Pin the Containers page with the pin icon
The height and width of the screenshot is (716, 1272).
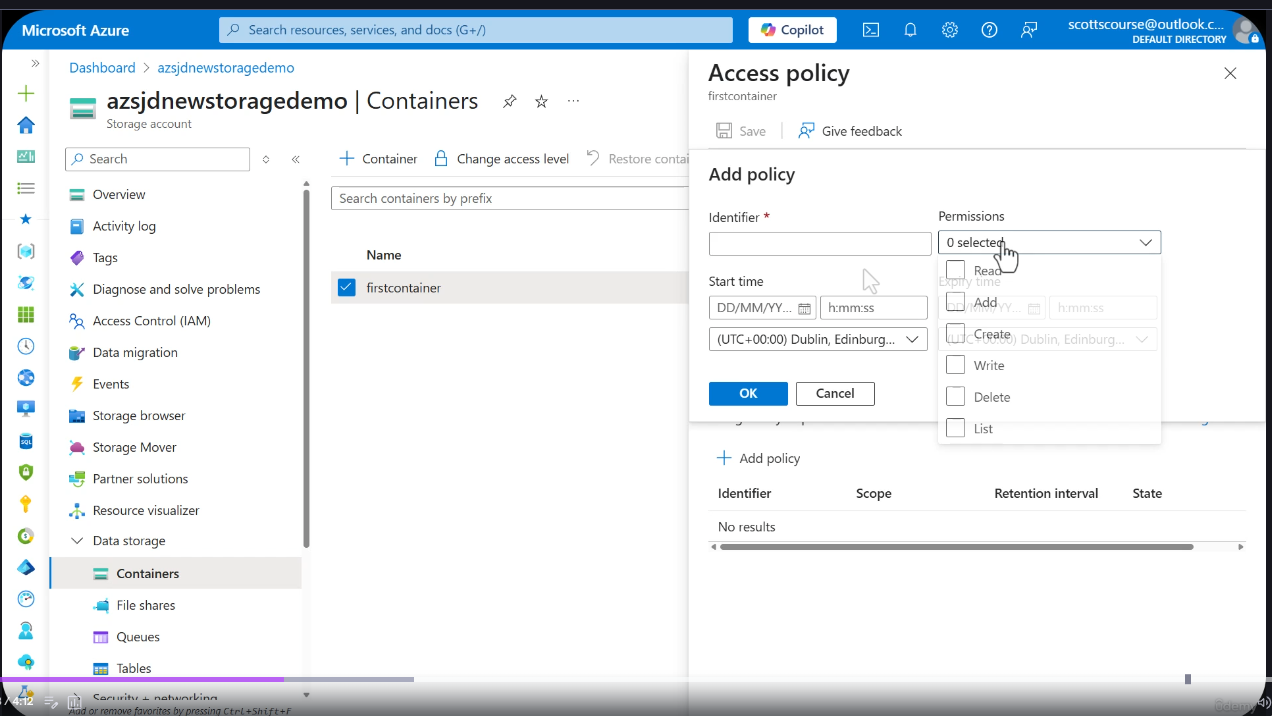point(509,101)
